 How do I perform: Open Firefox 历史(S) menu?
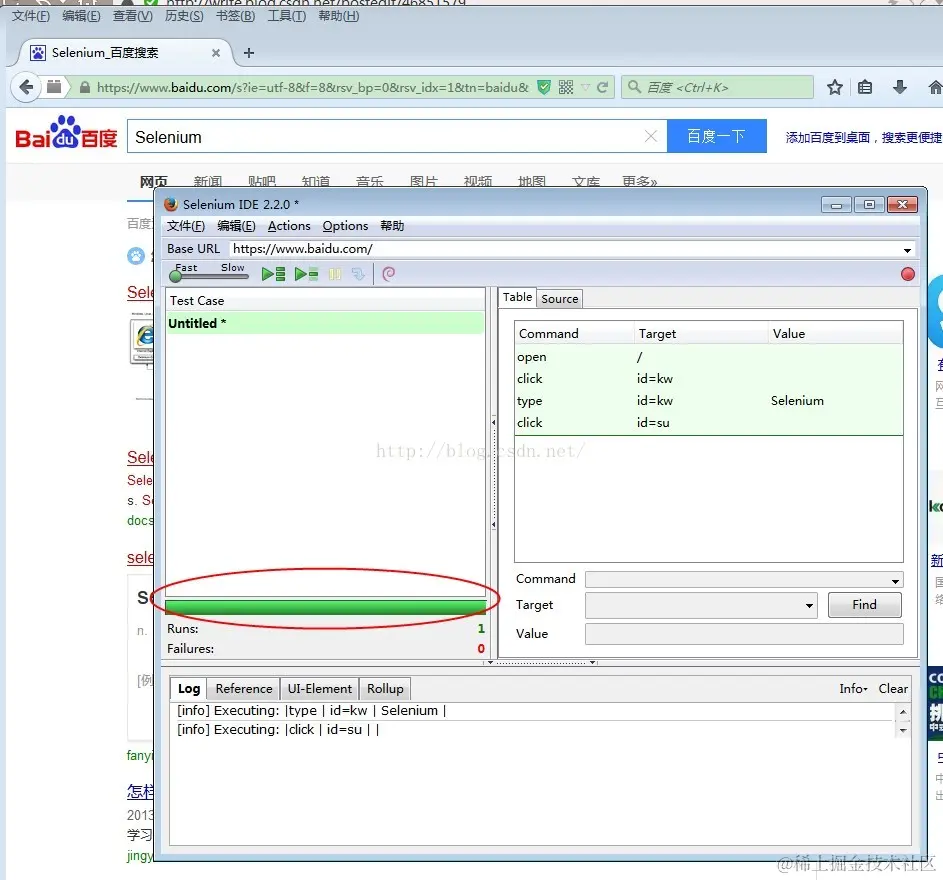[184, 16]
